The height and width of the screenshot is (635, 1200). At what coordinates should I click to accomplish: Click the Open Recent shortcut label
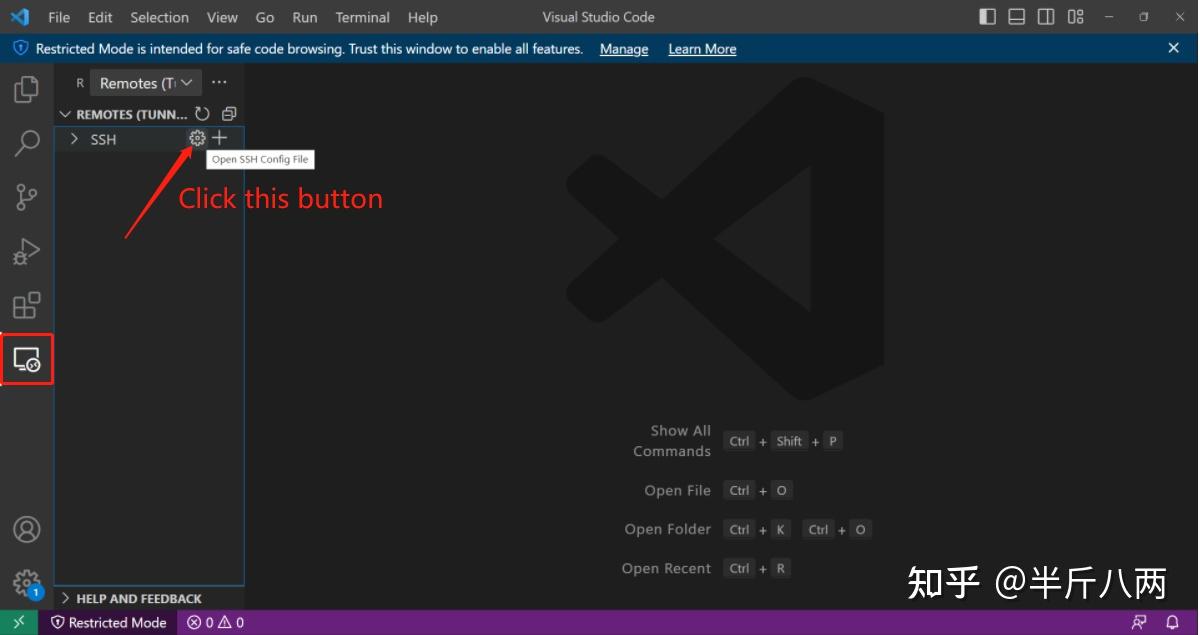[666, 568]
